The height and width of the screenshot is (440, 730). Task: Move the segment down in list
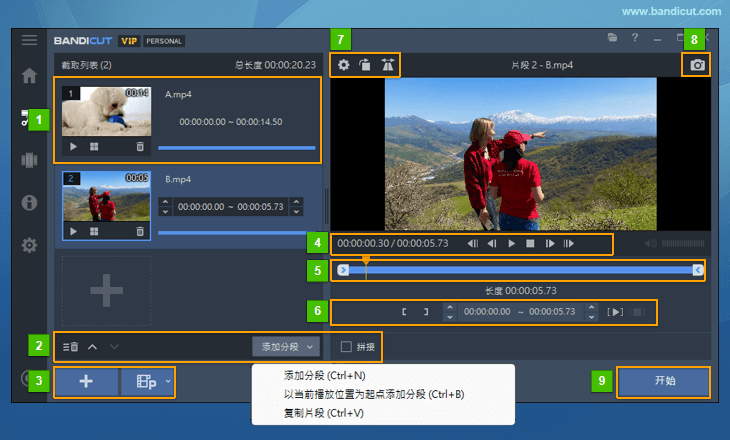(x=114, y=347)
